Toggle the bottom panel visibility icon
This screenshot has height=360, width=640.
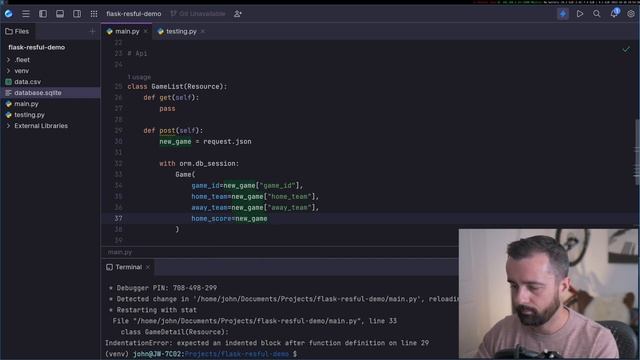pyautogui.click(x=60, y=14)
